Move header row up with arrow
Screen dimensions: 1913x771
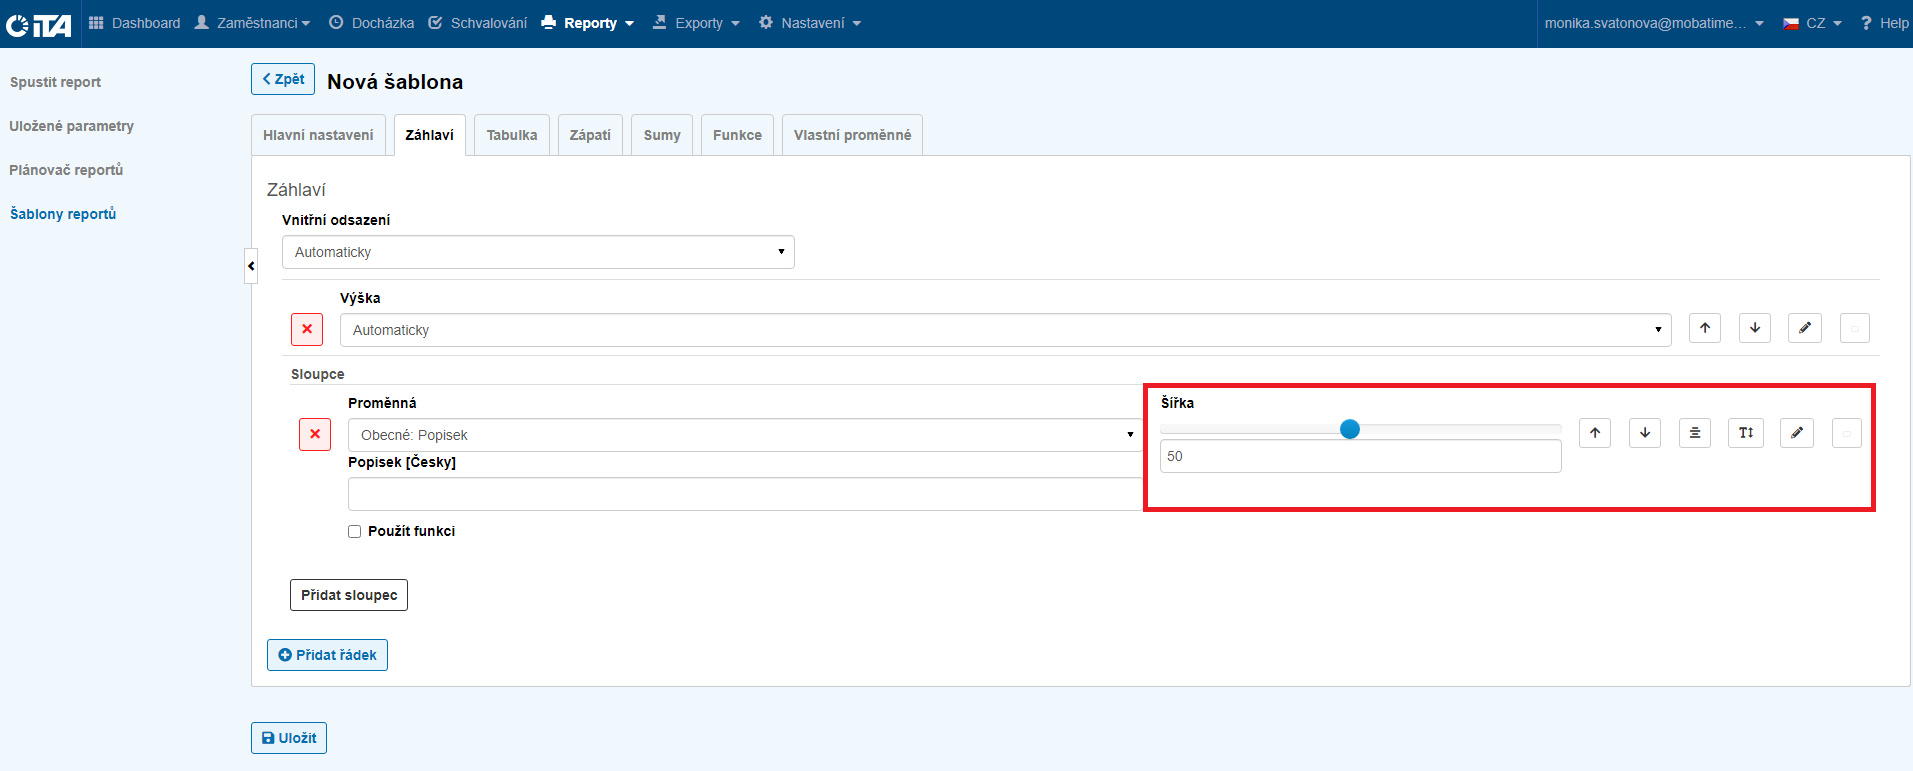pos(1704,328)
